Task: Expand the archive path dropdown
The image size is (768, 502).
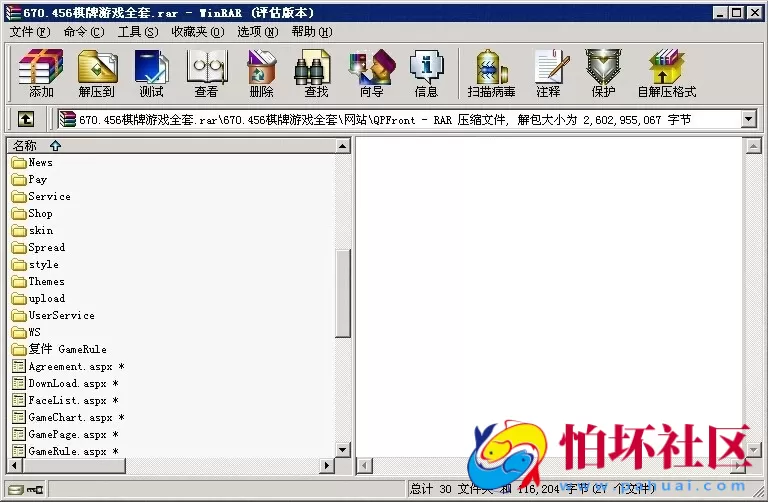Action: (x=749, y=120)
